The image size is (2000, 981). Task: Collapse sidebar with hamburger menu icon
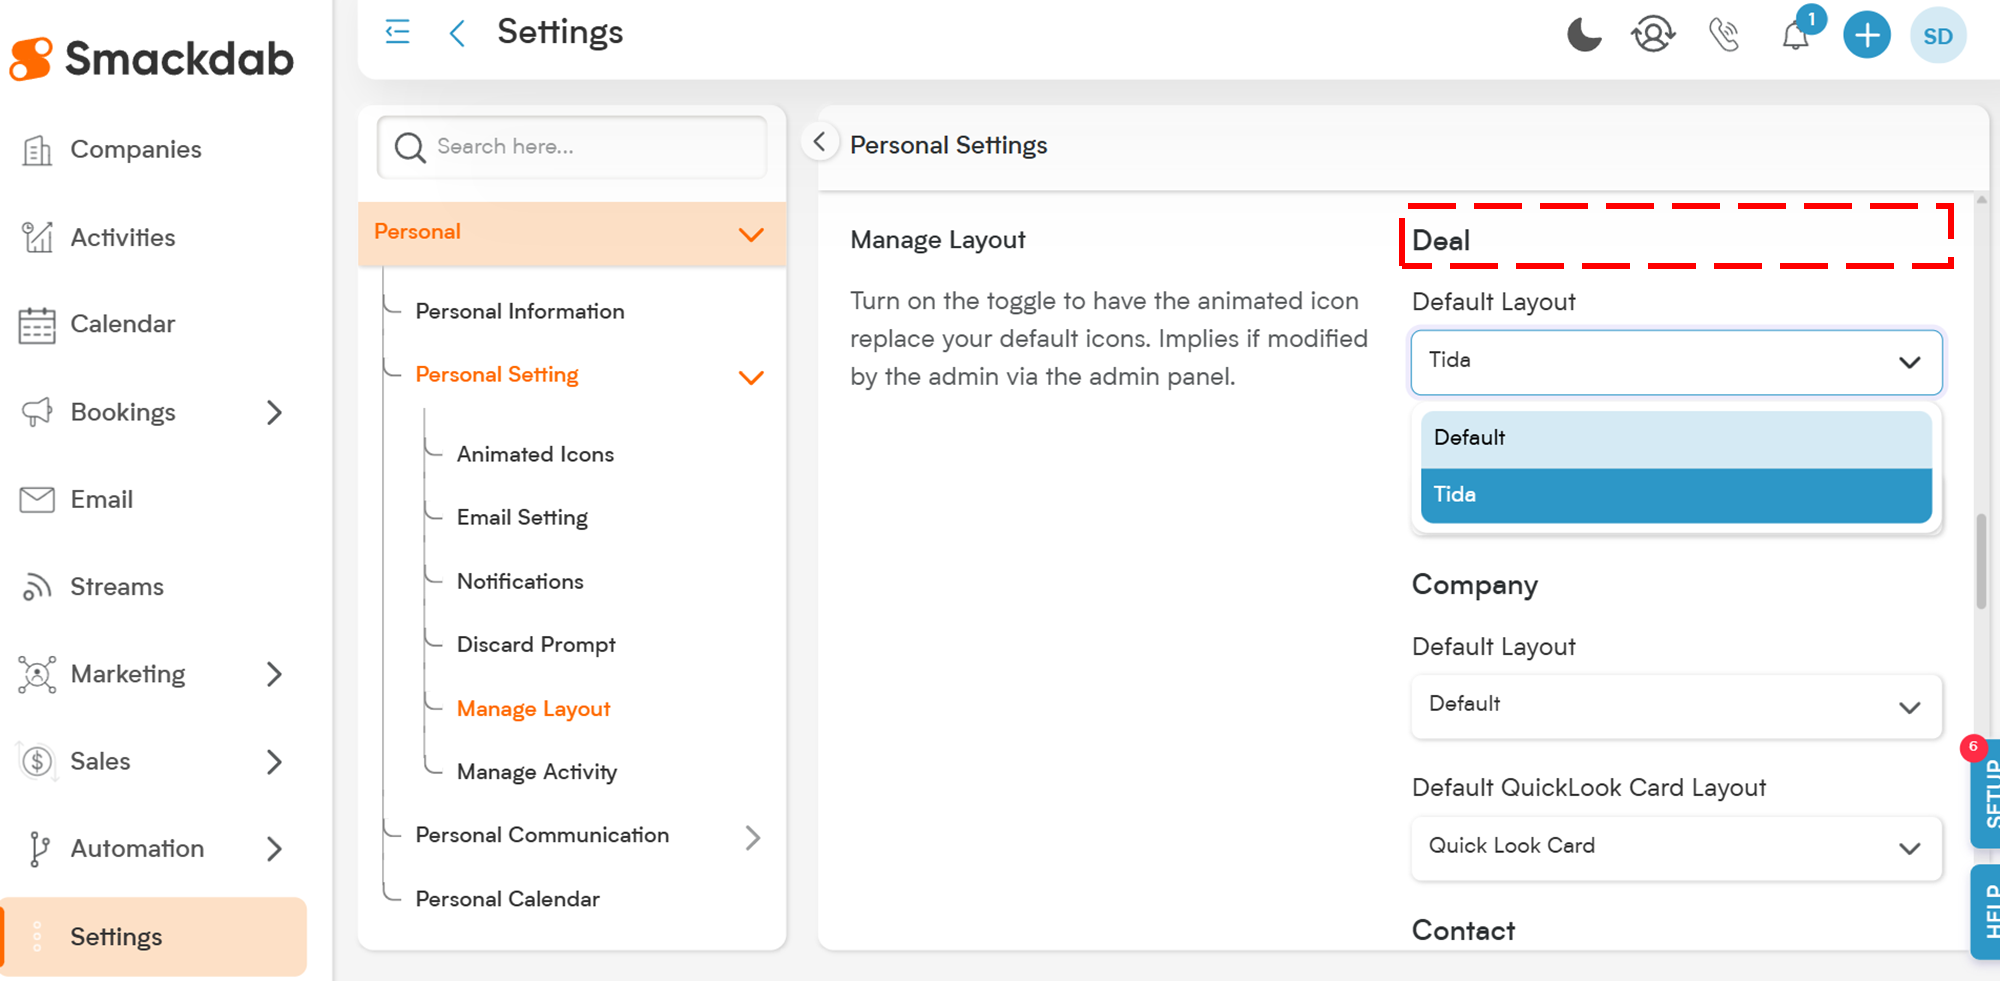pyautogui.click(x=397, y=32)
